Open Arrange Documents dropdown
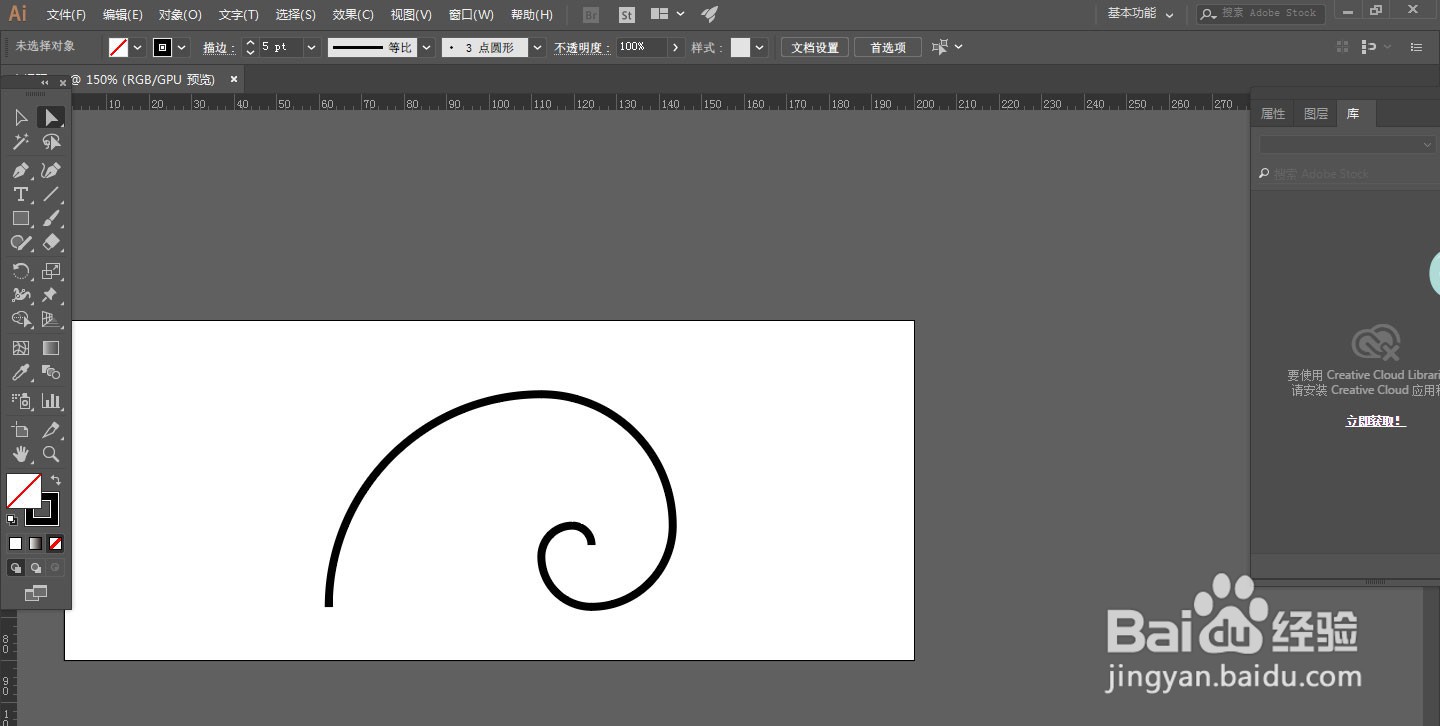Image resolution: width=1440 pixels, height=726 pixels. pyautogui.click(x=667, y=14)
